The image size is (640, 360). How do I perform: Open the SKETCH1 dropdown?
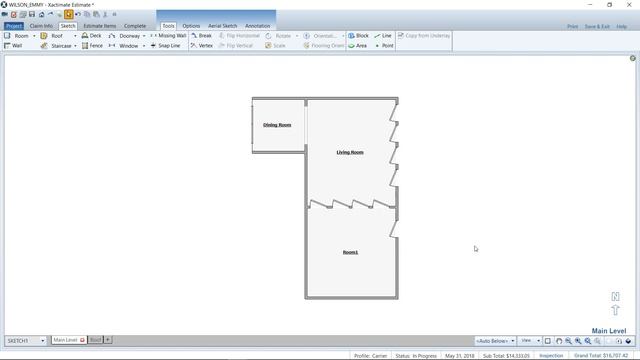coord(26,340)
